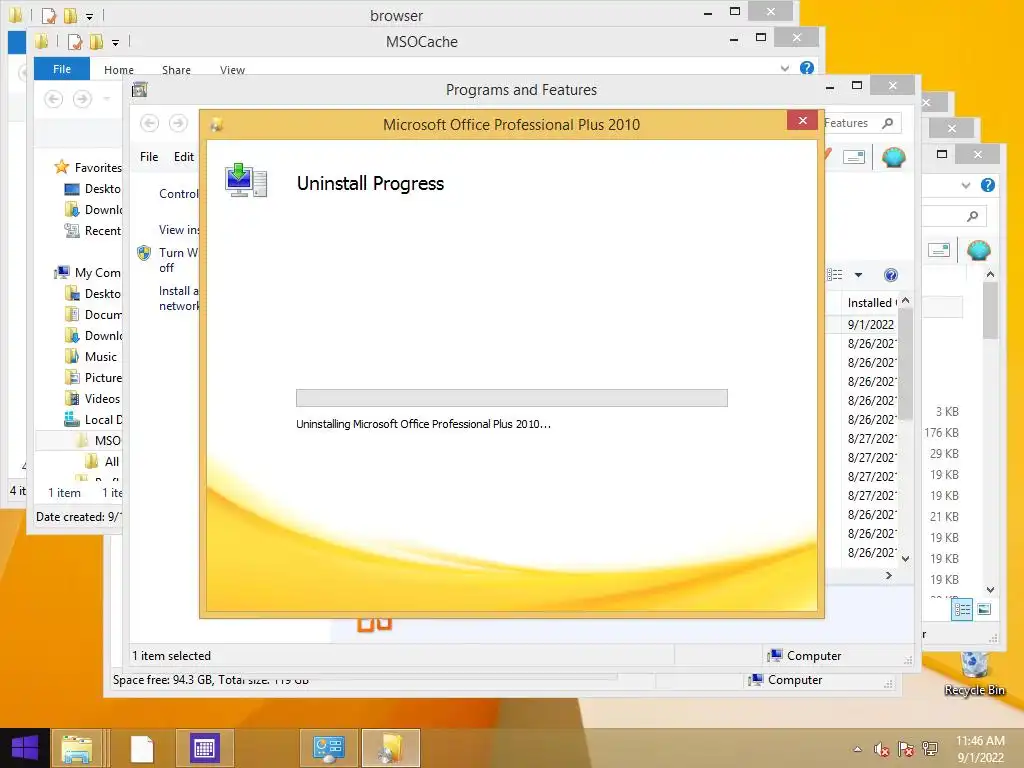Viewport: 1024px width, 768px height.
Task: Click the Programs and Features title icon
Action: (x=140, y=89)
